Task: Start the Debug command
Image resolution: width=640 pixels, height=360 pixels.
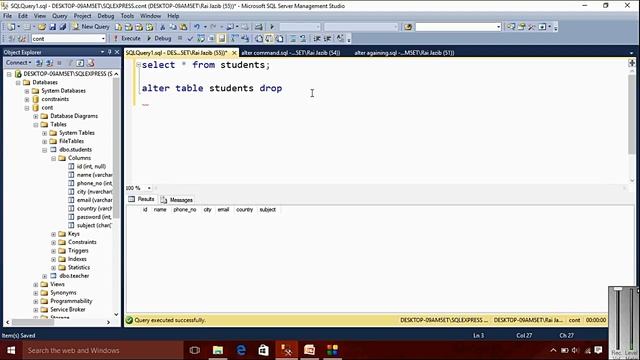Action: 159,38
